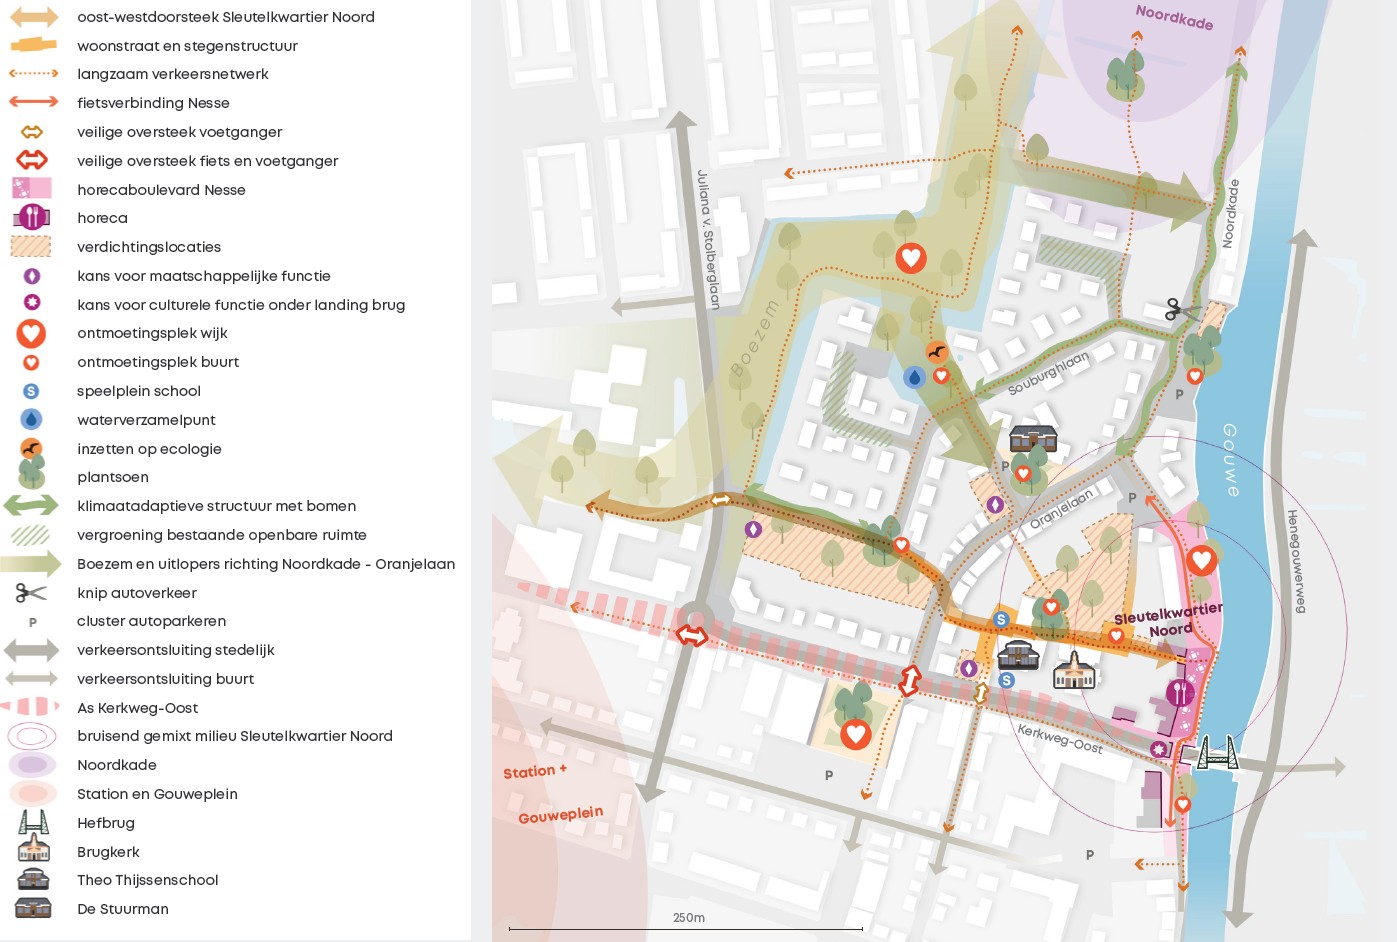Screen dimensions: 1397x942
Task: Select the 'Kerkweg-Oost' label on the map
Action: 1060,738
